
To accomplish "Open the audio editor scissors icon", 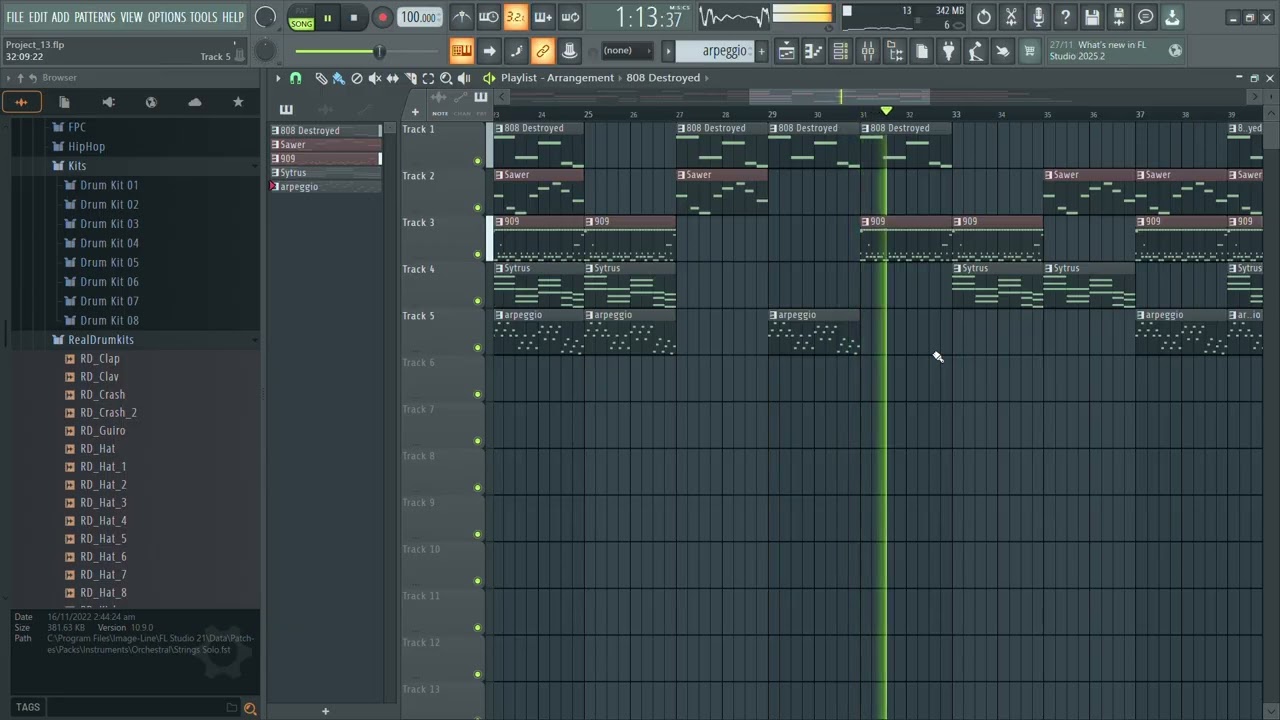I will 1011,17.
